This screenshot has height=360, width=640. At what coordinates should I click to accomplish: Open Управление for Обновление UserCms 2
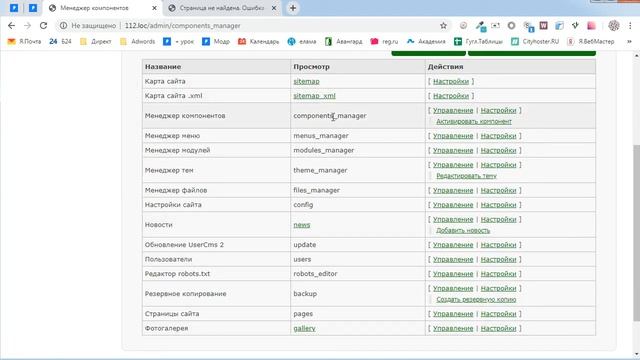tap(453, 244)
